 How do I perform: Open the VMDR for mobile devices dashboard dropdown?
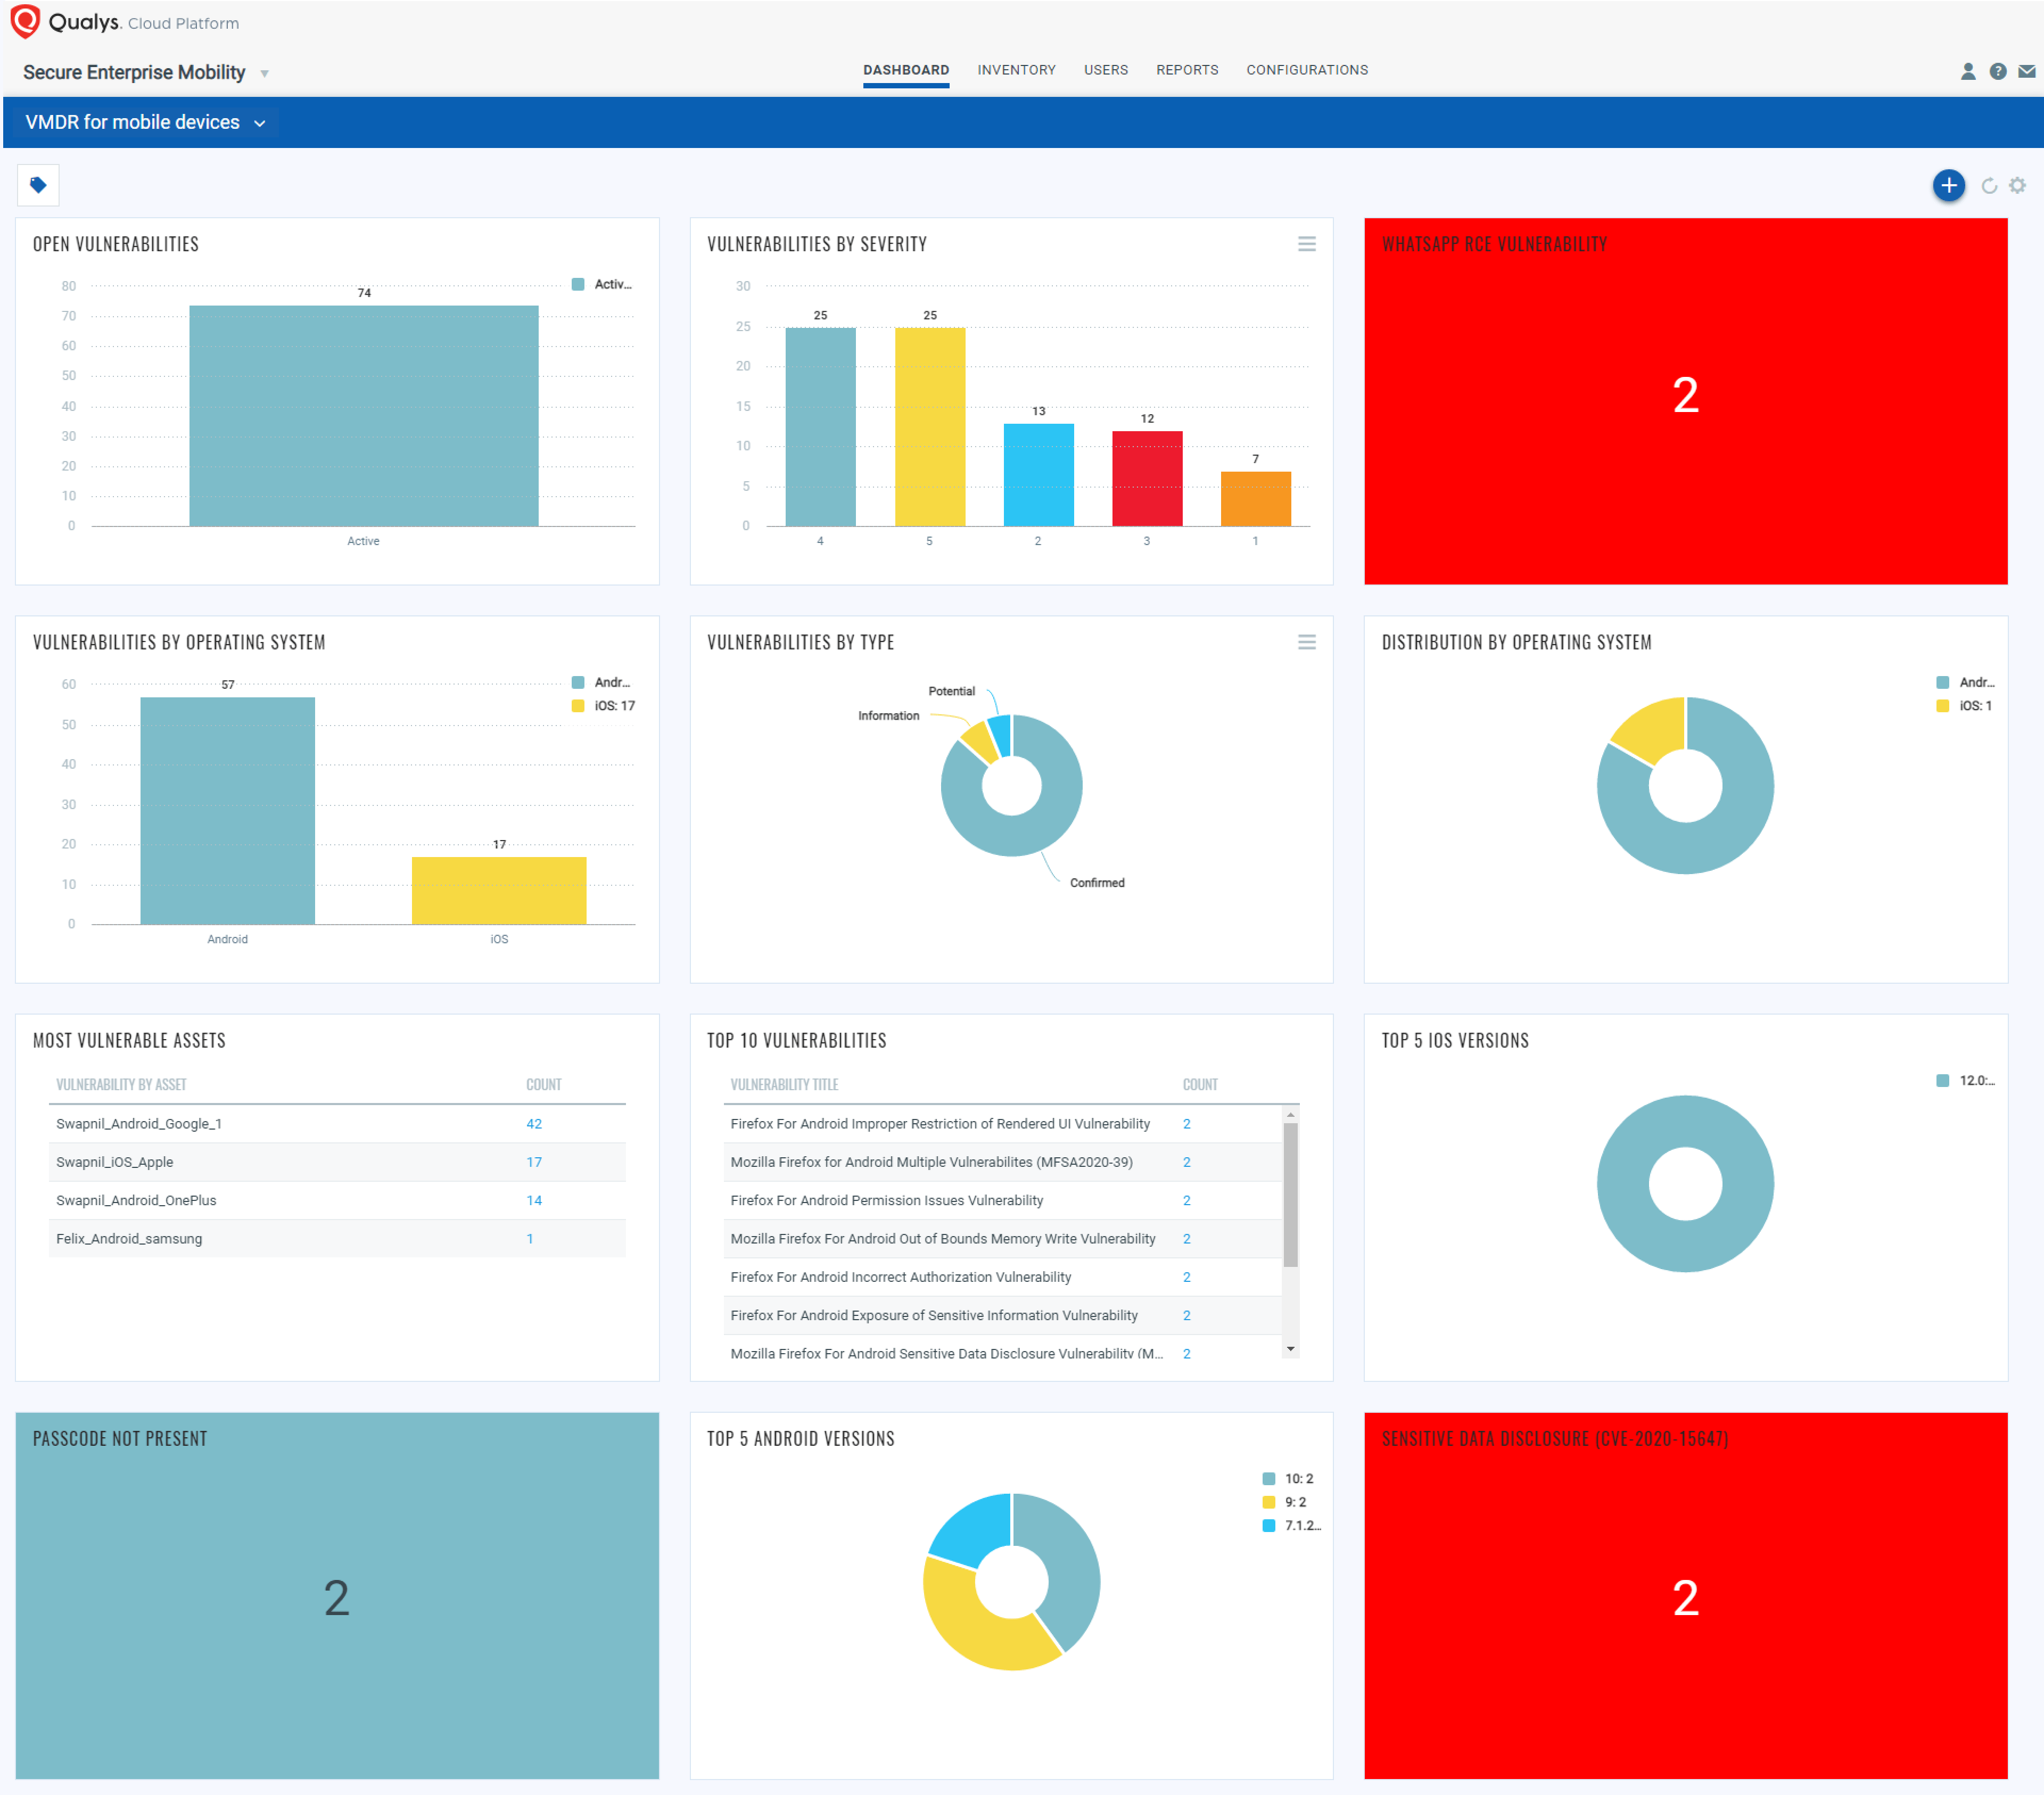pyautogui.click(x=146, y=122)
